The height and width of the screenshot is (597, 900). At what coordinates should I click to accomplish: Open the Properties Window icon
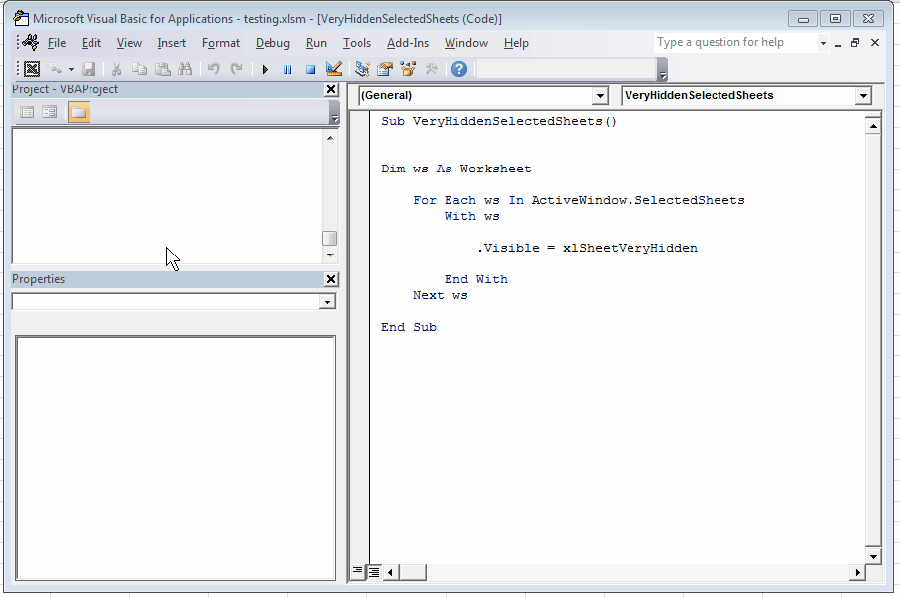(x=385, y=69)
